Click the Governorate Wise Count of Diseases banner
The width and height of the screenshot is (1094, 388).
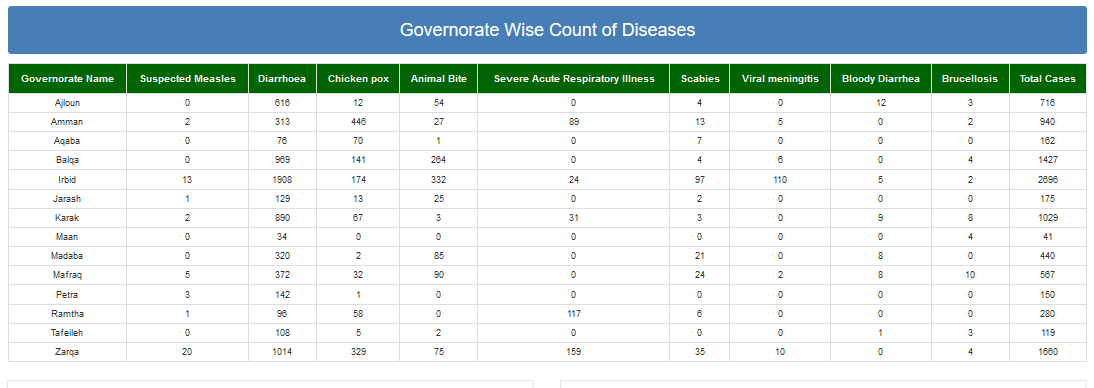pos(547,30)
